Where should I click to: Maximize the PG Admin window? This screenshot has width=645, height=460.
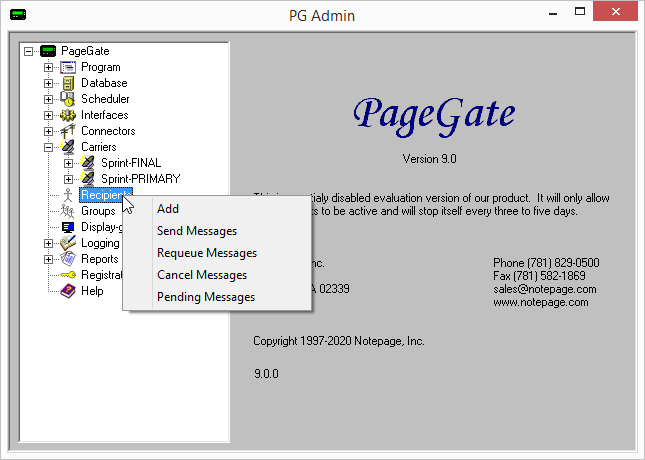tap(580, 12)
